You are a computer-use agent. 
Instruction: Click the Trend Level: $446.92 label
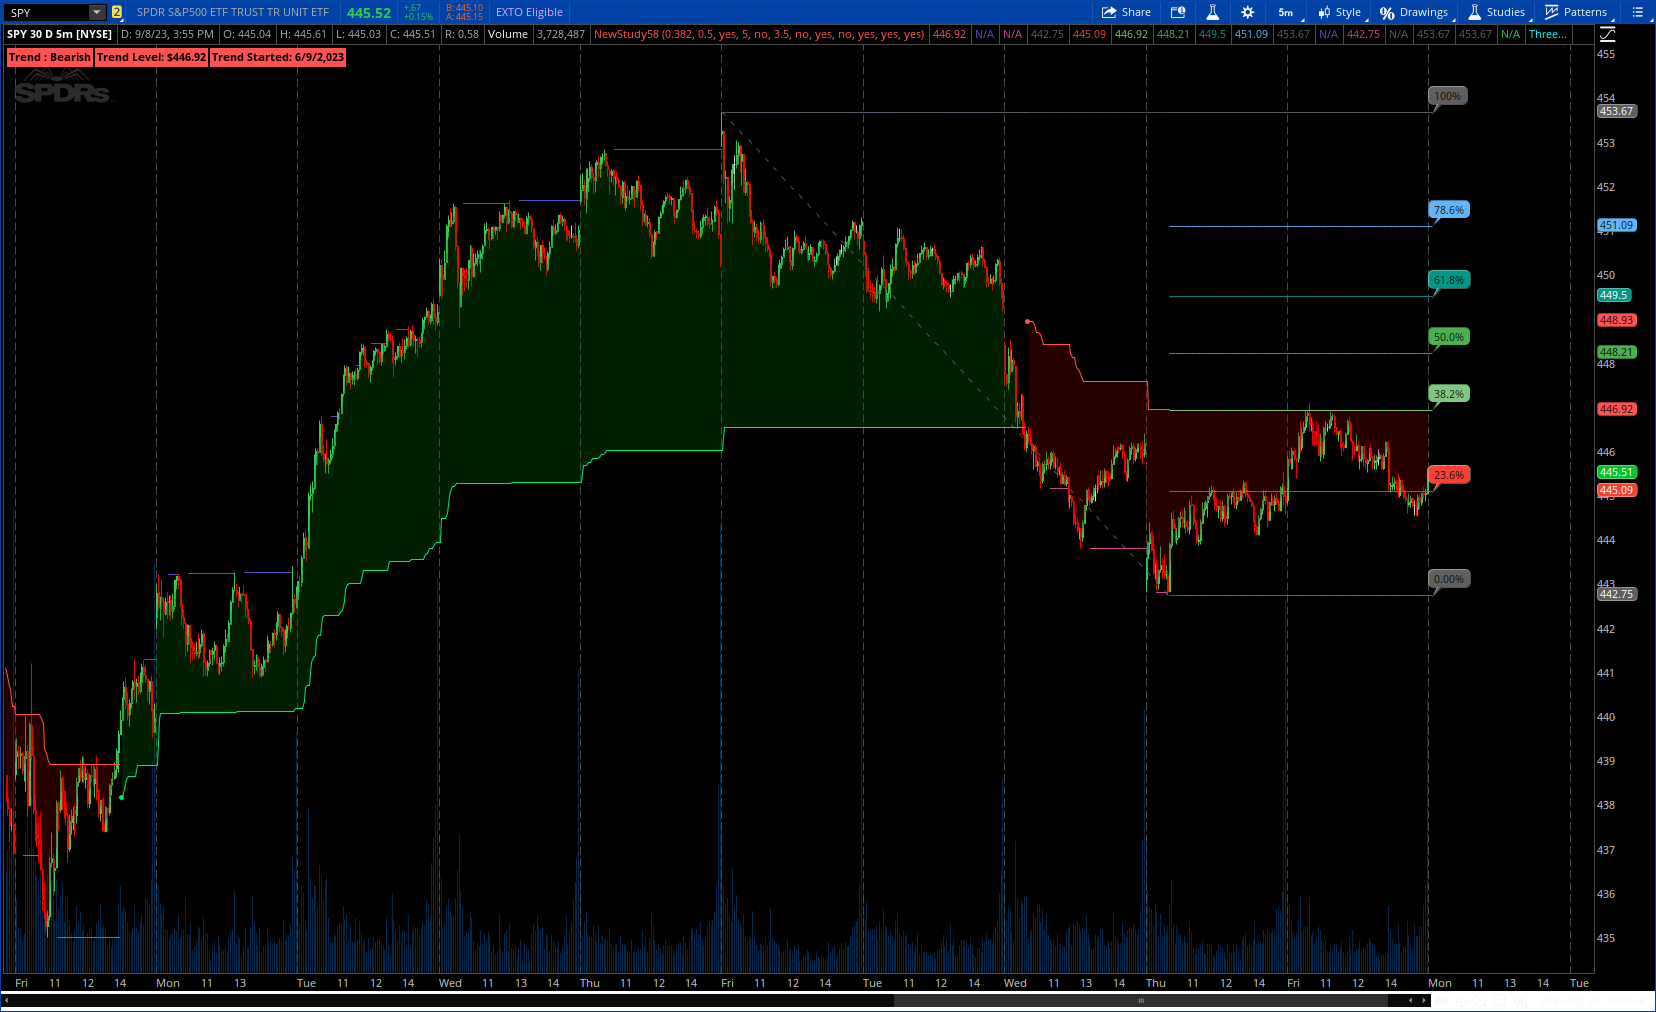tap(152, 57)
